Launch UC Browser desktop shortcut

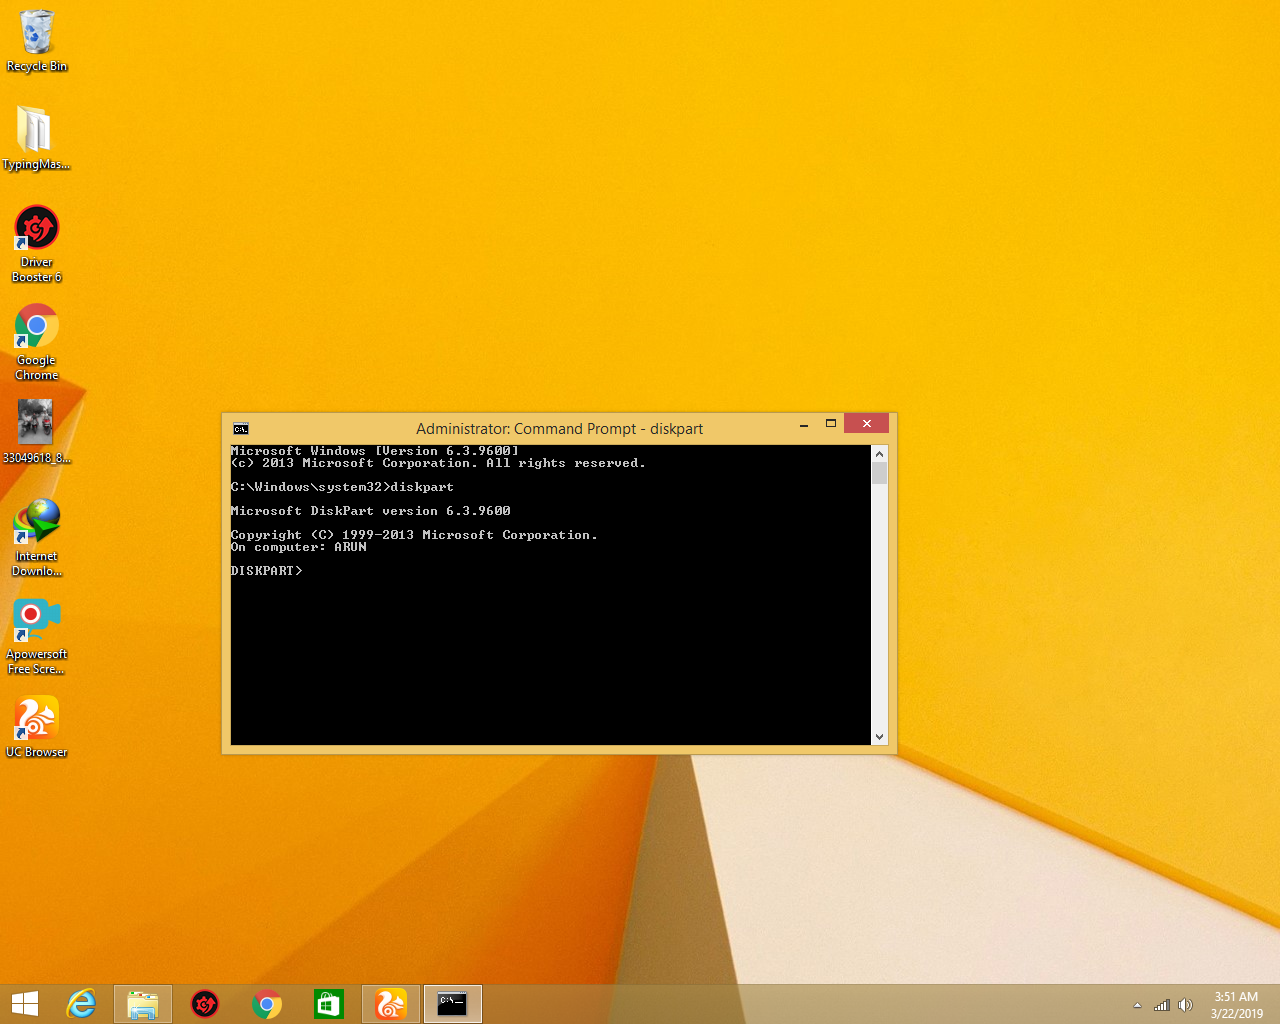tap(37, 719)
